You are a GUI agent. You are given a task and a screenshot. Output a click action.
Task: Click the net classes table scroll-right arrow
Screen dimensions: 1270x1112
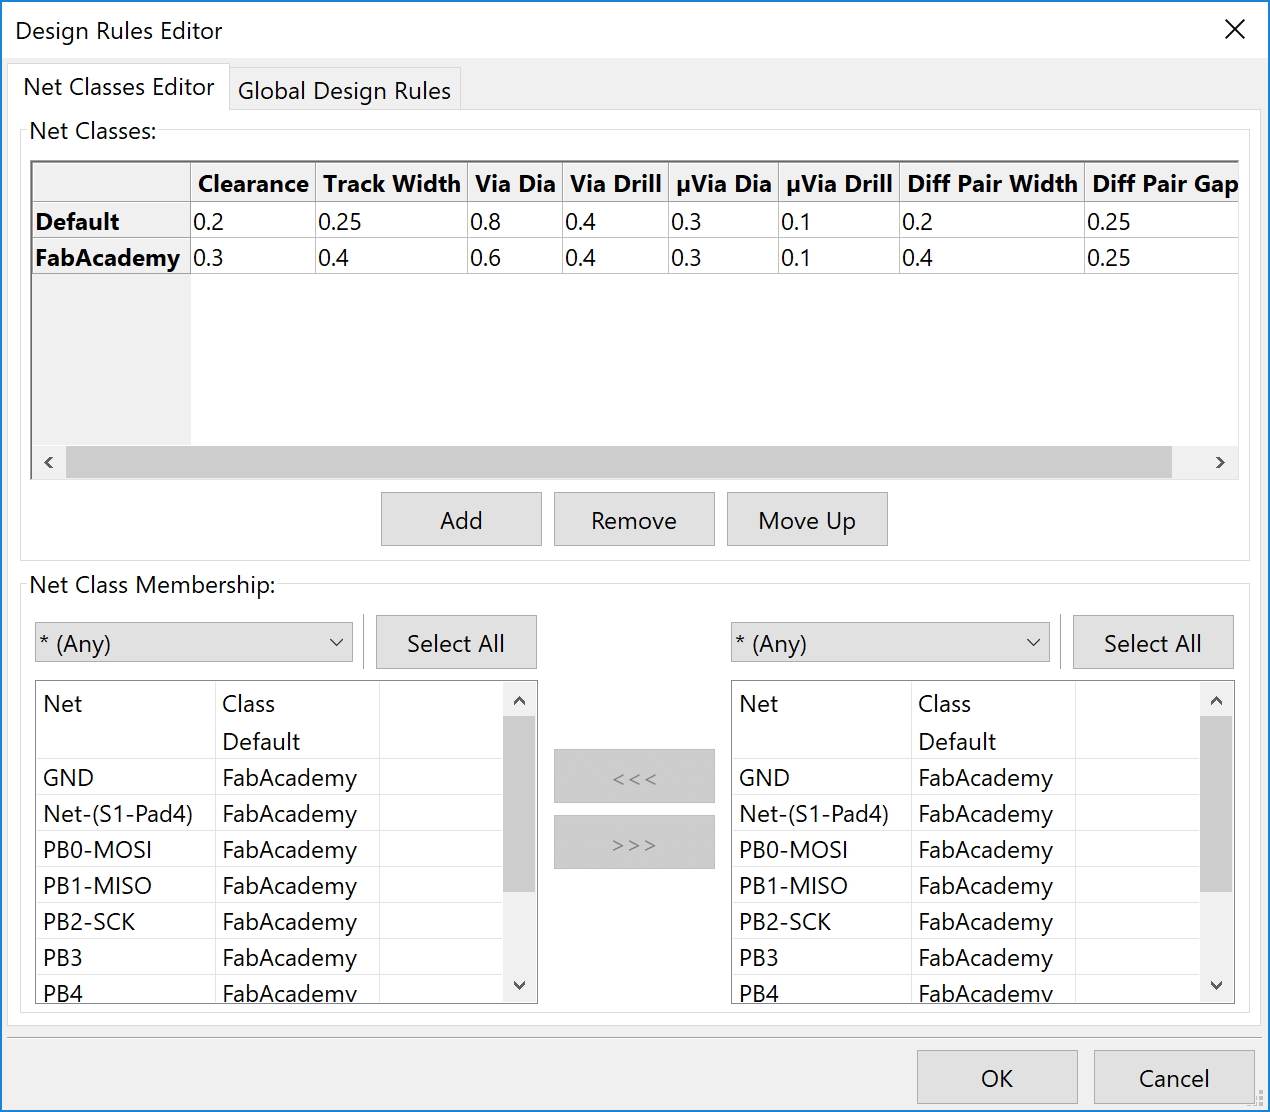click(1220, 462)
